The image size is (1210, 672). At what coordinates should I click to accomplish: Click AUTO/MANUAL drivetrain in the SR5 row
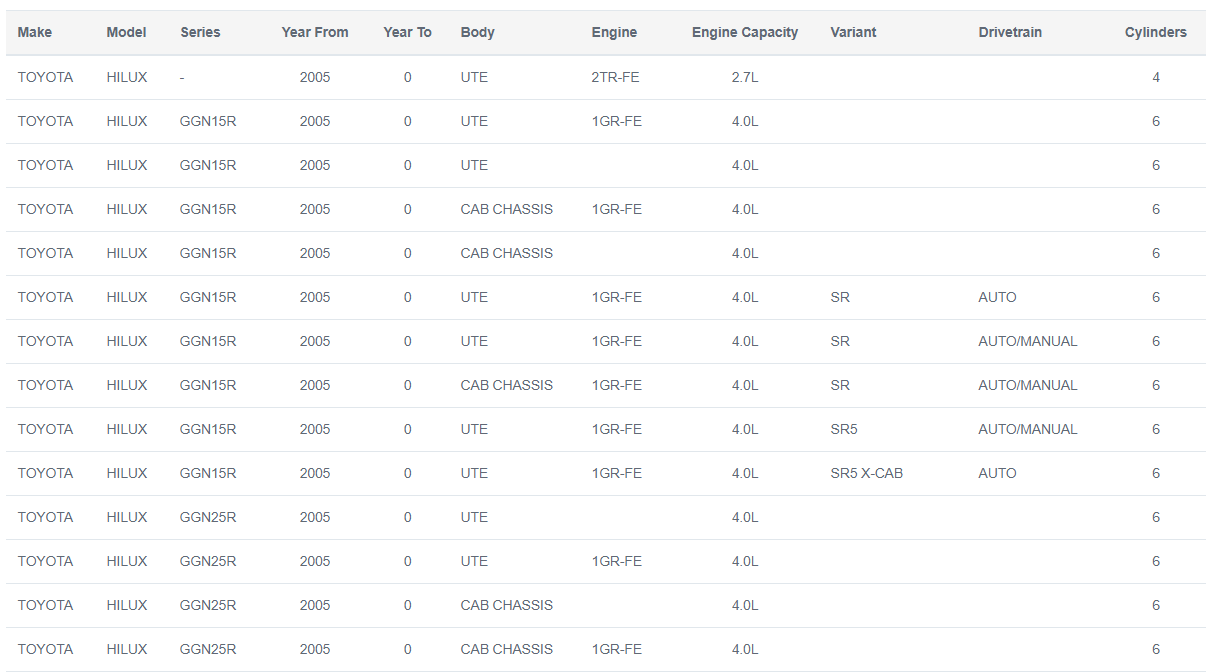[x=1028, y=429]
